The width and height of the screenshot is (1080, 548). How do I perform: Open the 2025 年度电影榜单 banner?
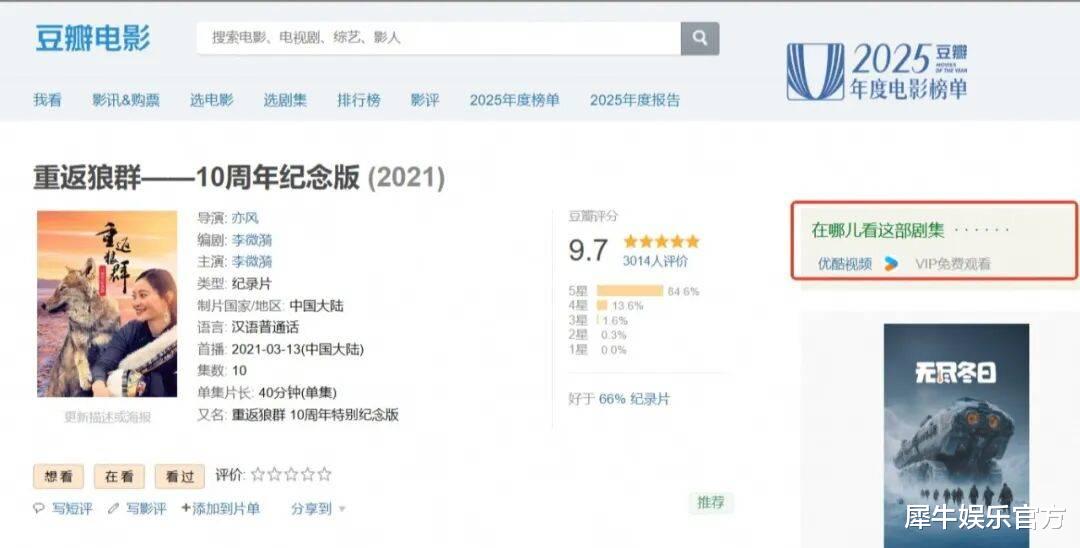click(x=877, y=72)
